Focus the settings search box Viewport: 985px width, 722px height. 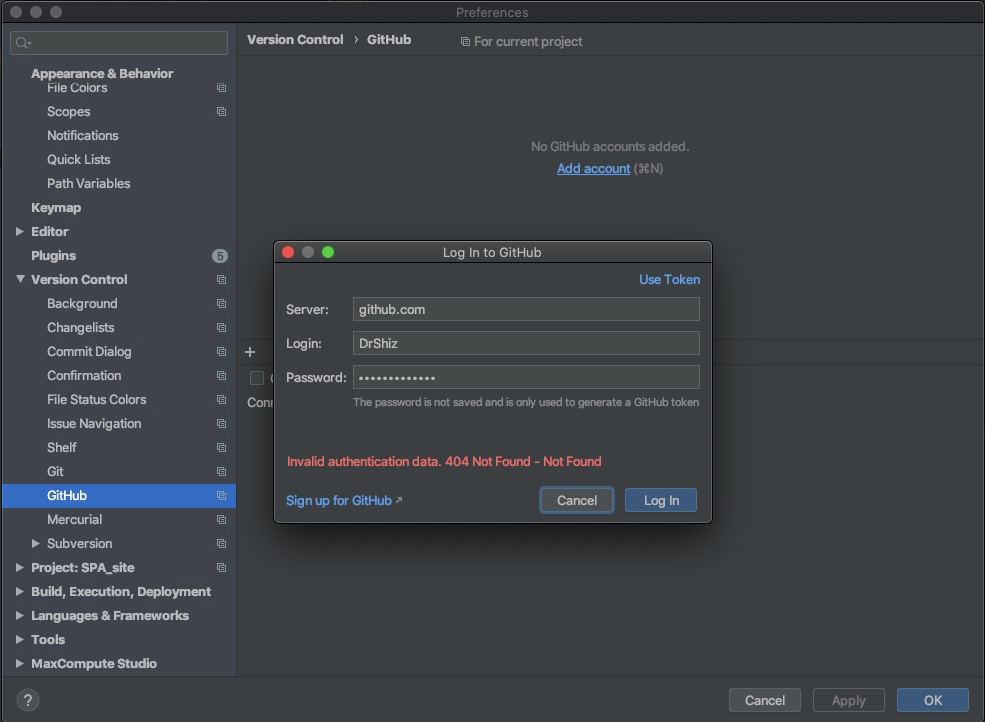(x=119, y=43)
